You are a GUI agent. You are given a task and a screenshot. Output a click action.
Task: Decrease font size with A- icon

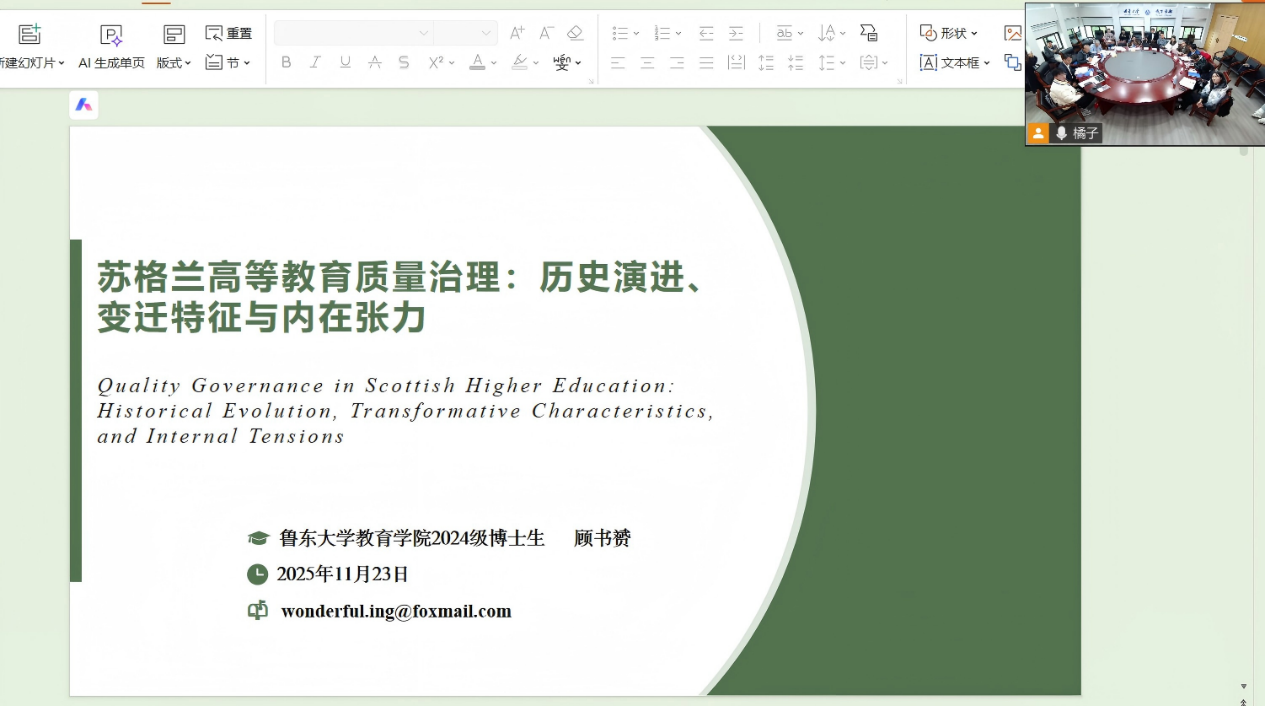(546, 33)
